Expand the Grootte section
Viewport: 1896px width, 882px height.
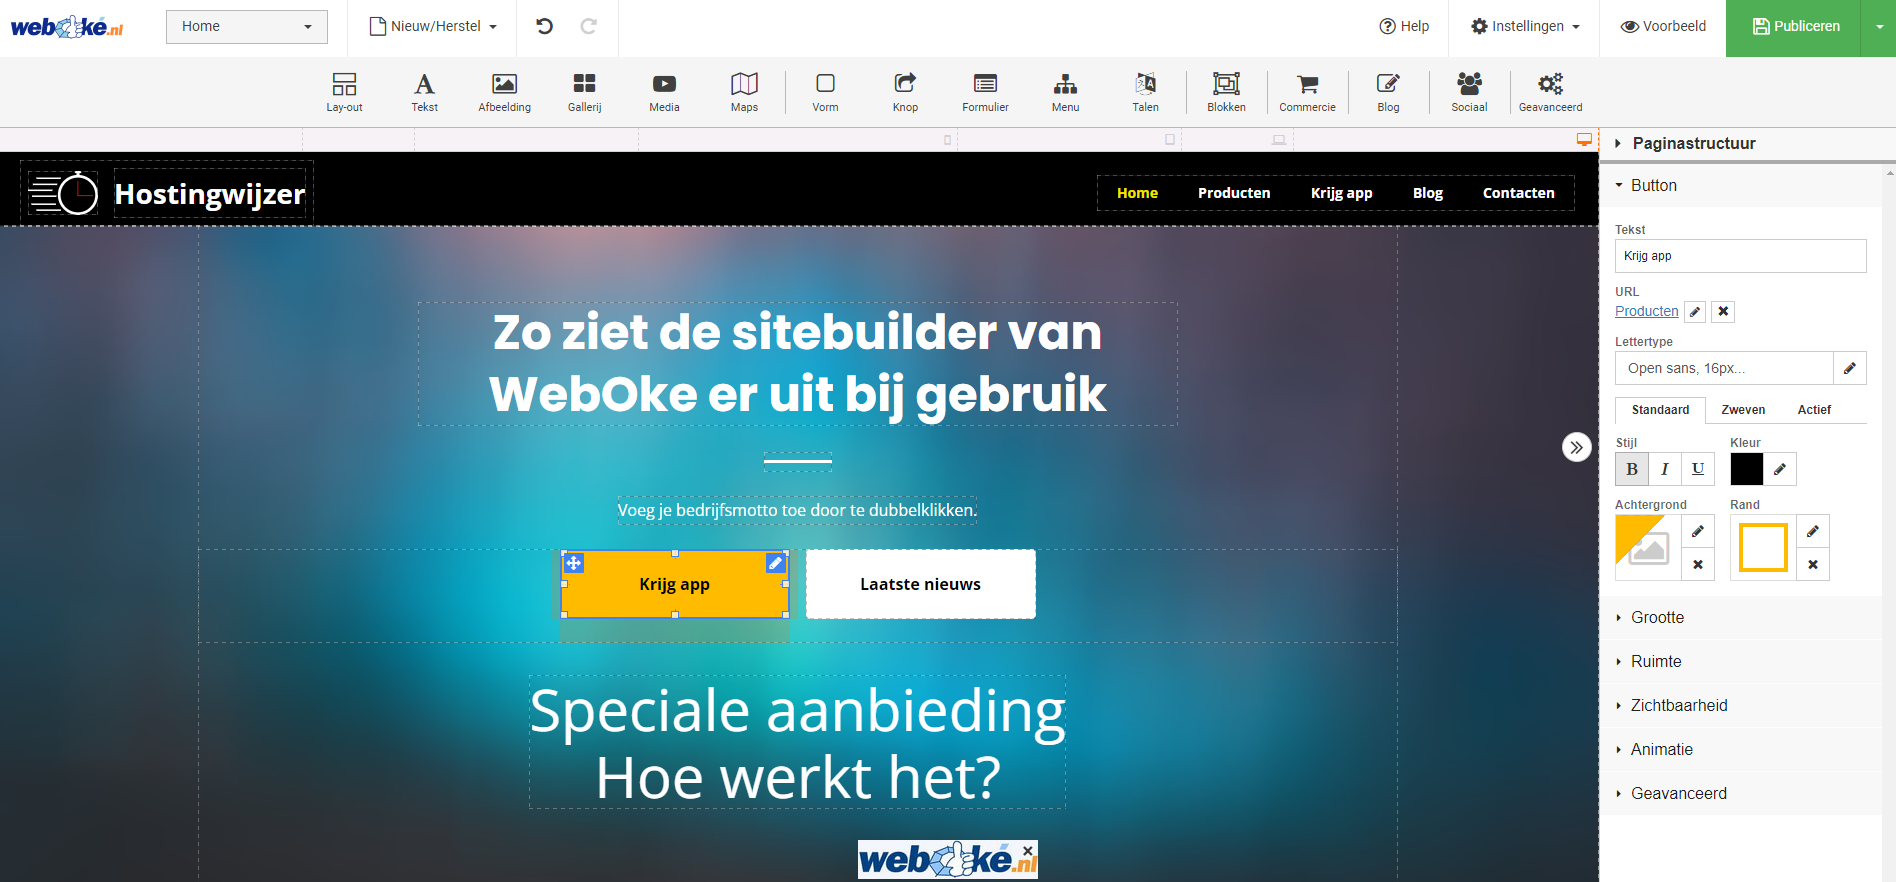1657,618
